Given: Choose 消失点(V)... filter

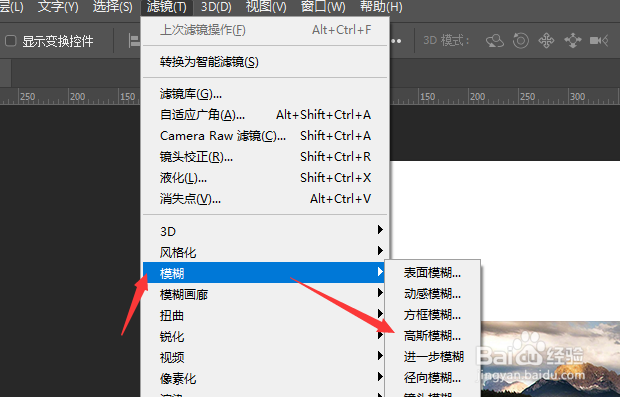Looking at the screenshot, I should click(265, 198).
